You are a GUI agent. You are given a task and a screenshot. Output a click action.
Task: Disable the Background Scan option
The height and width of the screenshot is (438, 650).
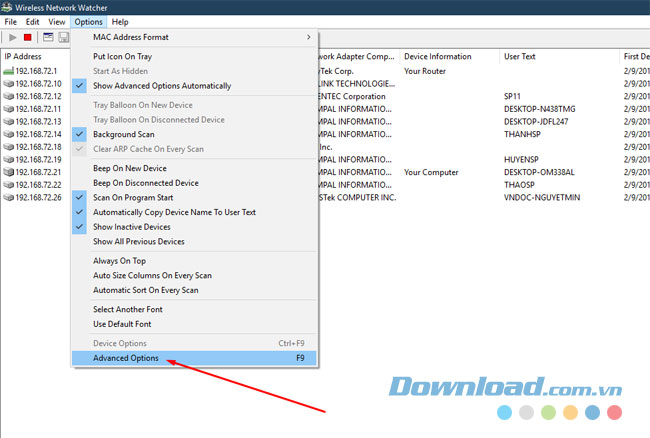pyautogui.click(x=123, y=134)
